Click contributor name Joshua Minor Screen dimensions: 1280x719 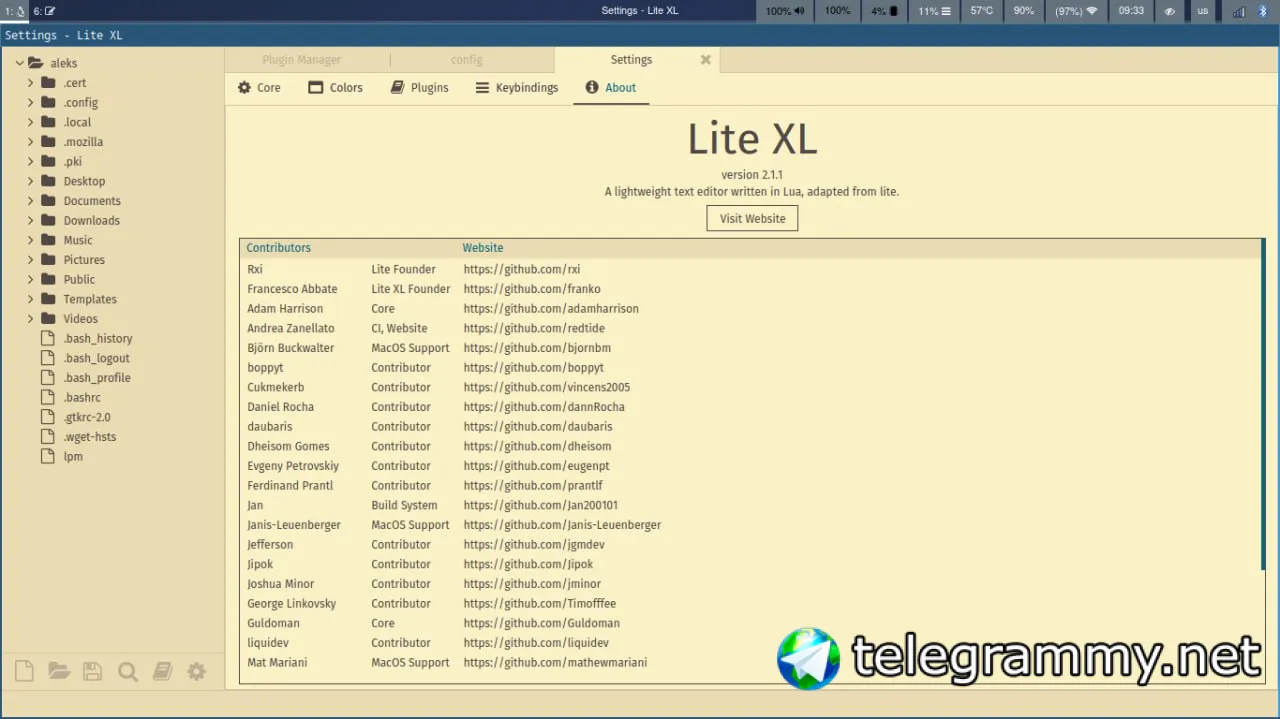click(280, 584)
